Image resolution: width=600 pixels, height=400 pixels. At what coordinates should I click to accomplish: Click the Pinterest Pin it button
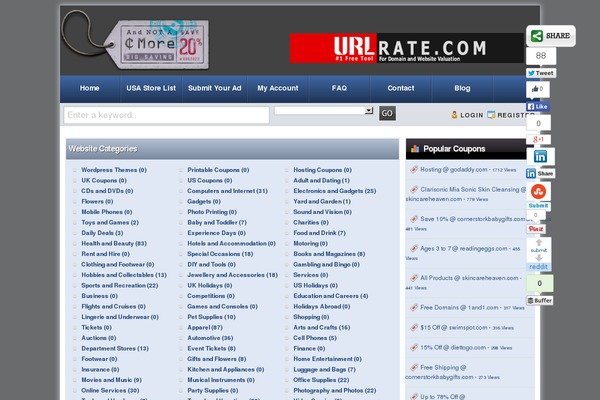(x=536, y=229)
